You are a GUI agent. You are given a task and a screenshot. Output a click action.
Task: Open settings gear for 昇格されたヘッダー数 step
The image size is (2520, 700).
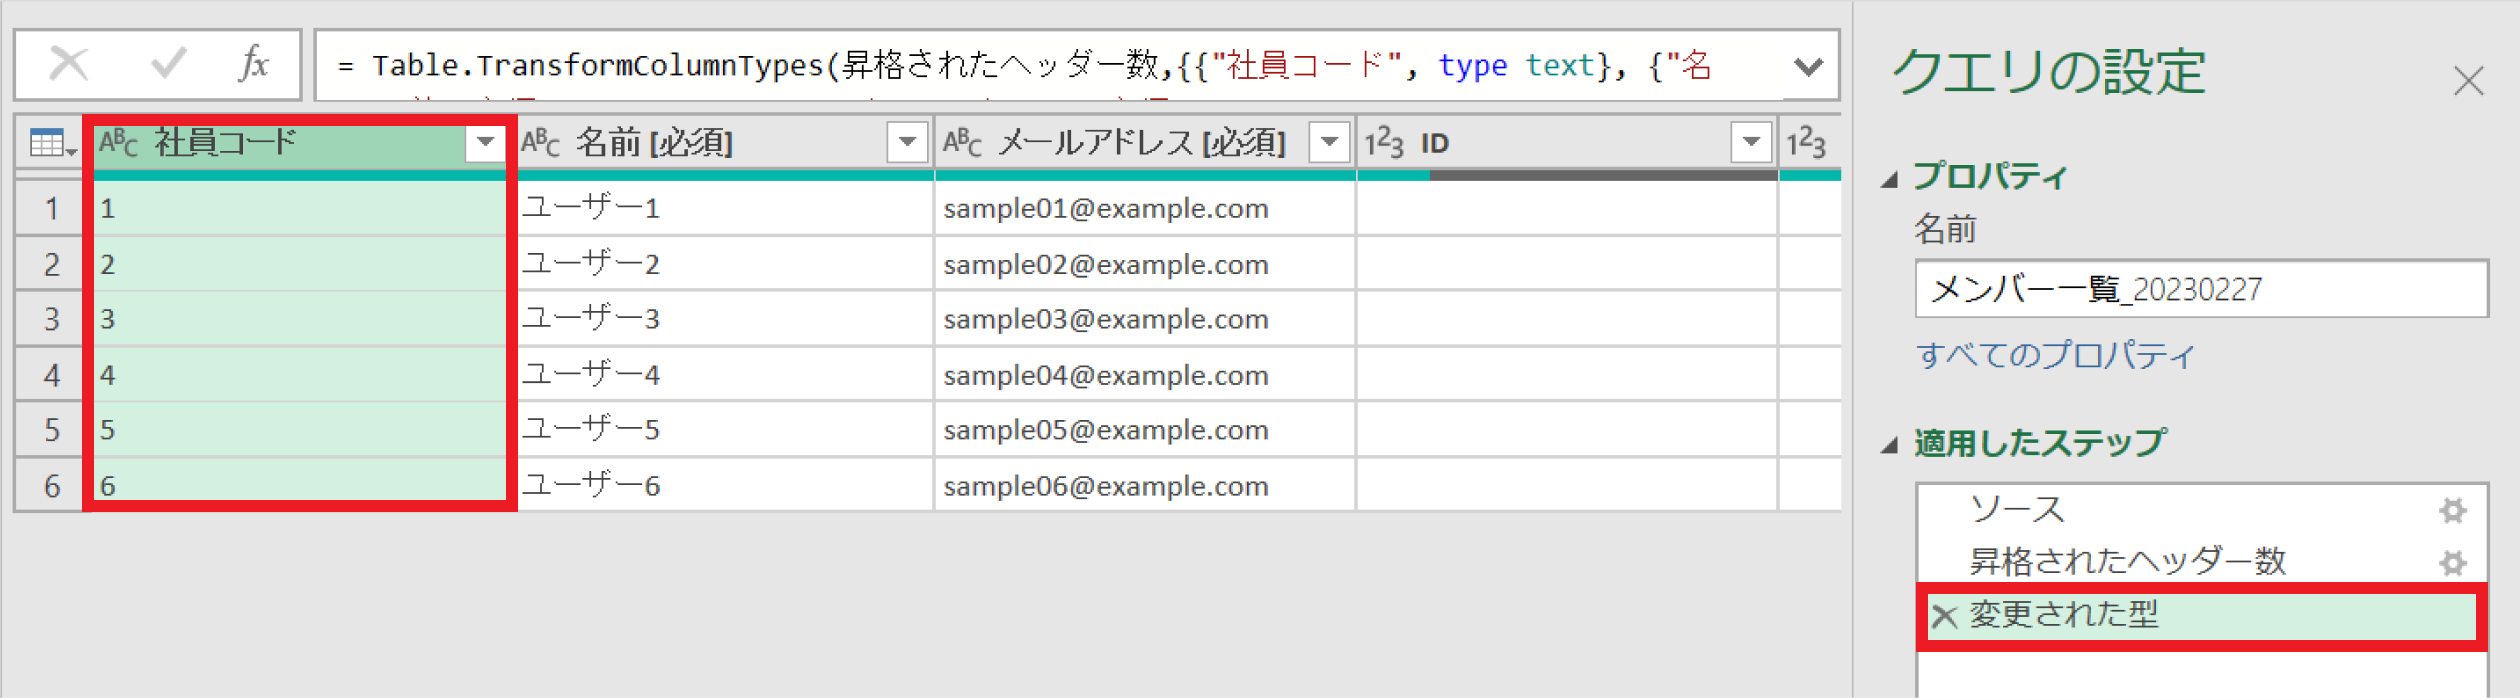[2452, 563]
